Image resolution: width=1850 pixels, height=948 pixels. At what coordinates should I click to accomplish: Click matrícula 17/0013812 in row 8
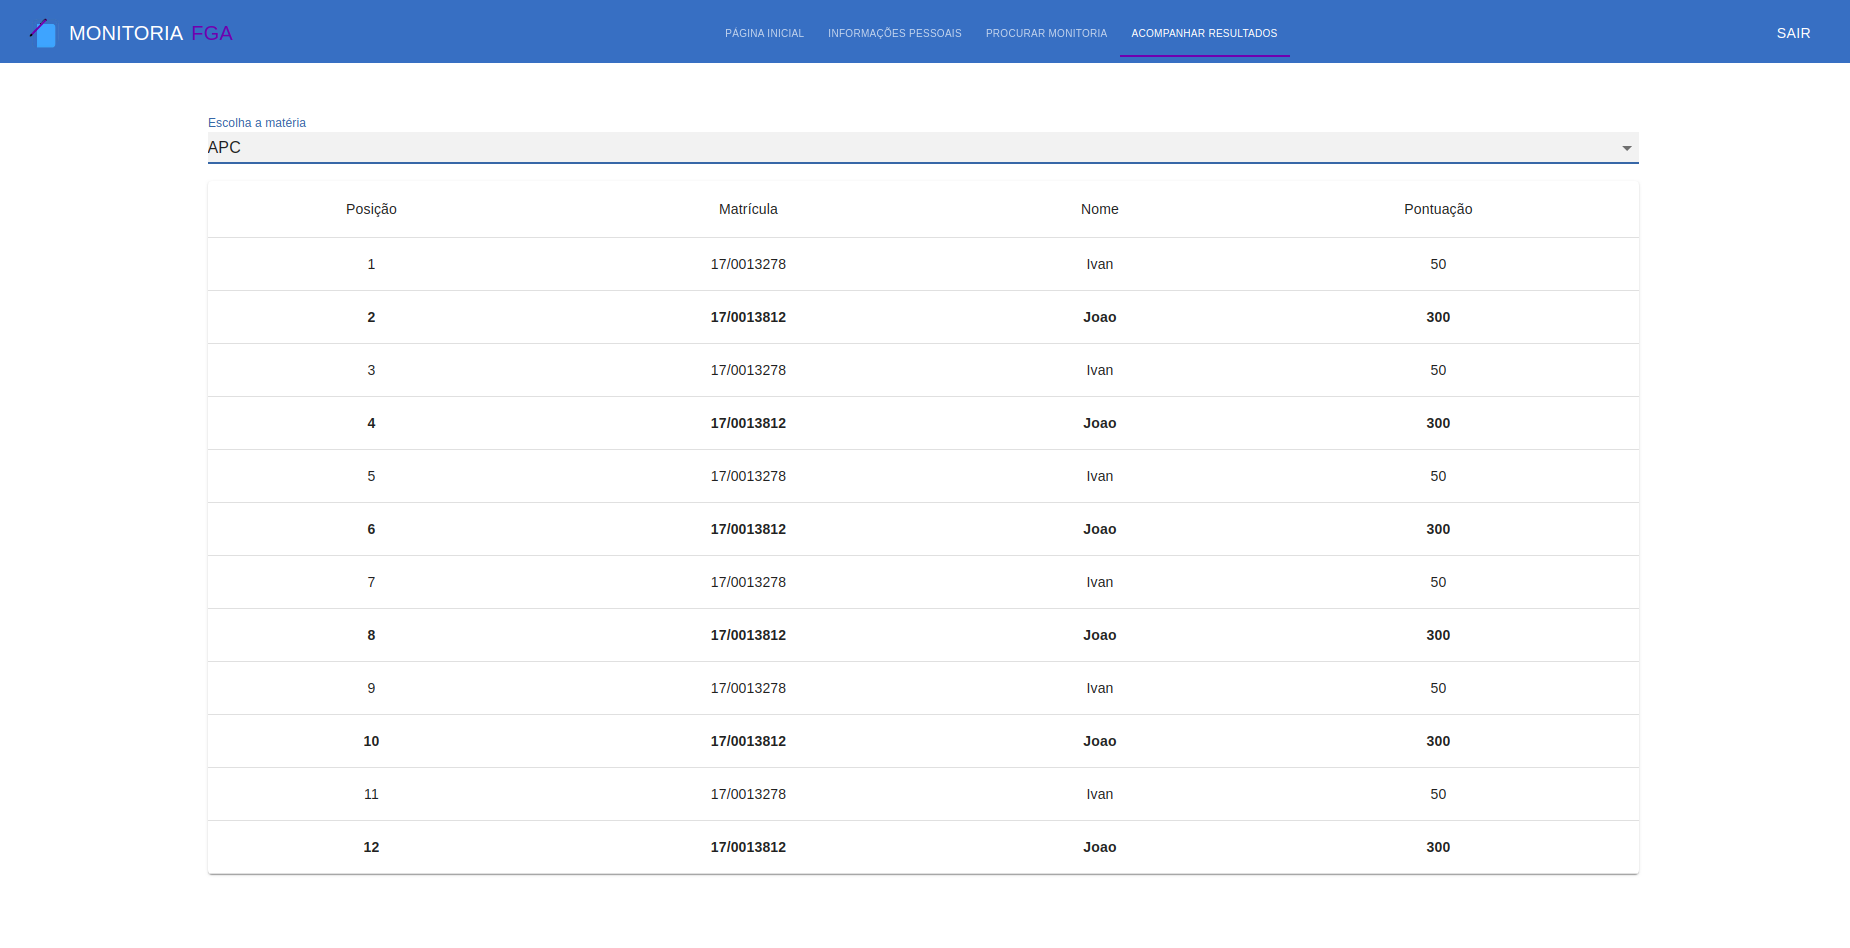[748, 635]
